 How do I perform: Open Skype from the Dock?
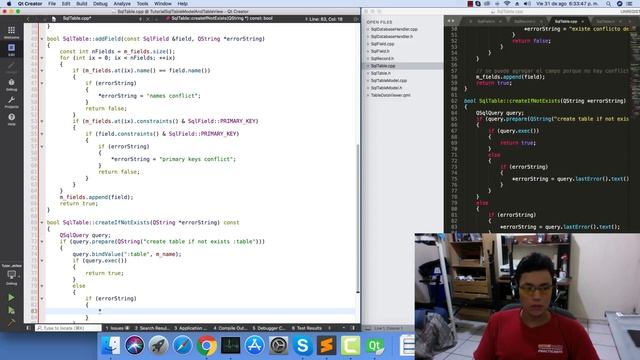coord(302,345)
